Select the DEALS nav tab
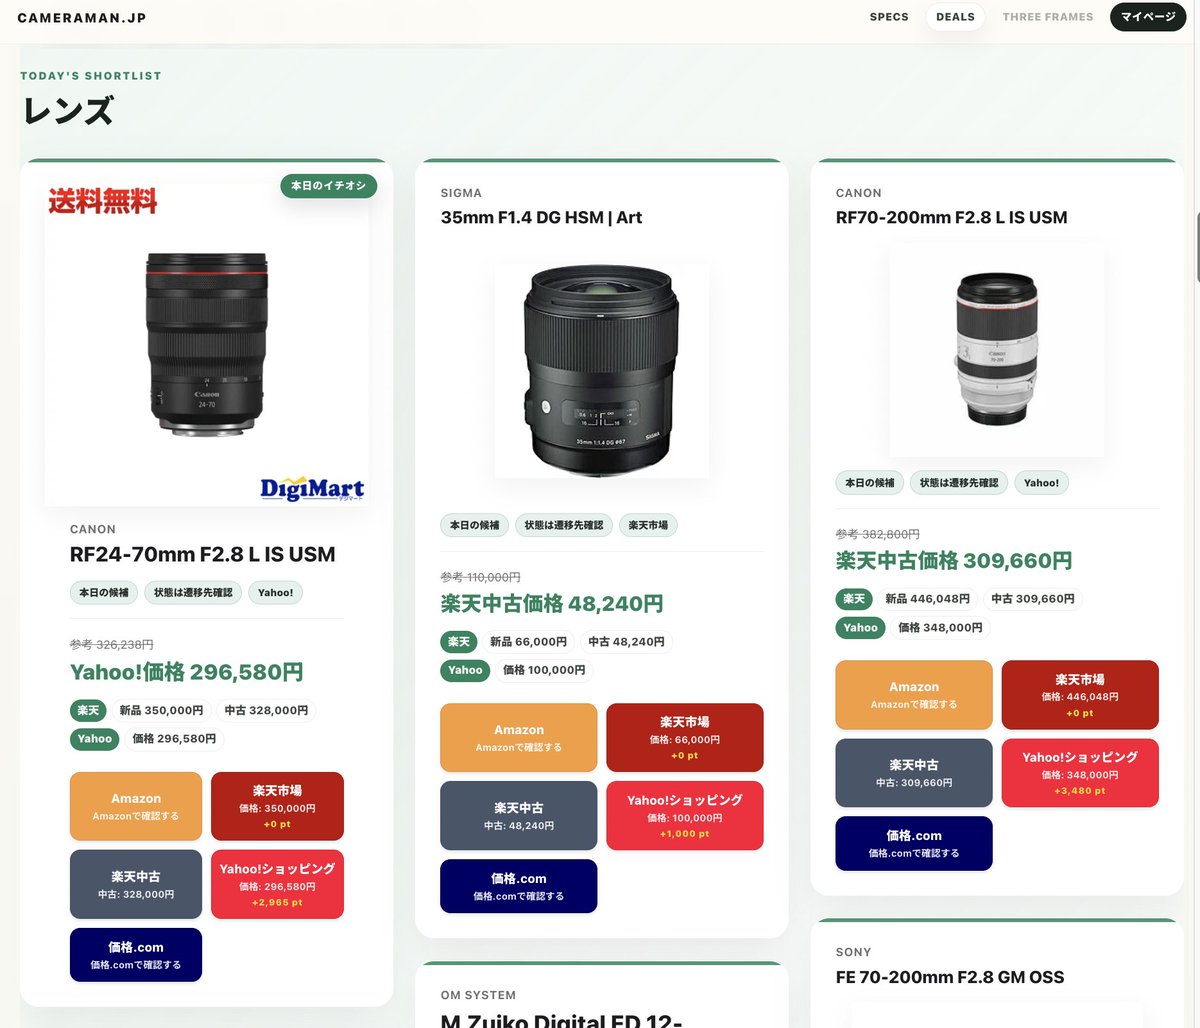 tap(955, 17)
